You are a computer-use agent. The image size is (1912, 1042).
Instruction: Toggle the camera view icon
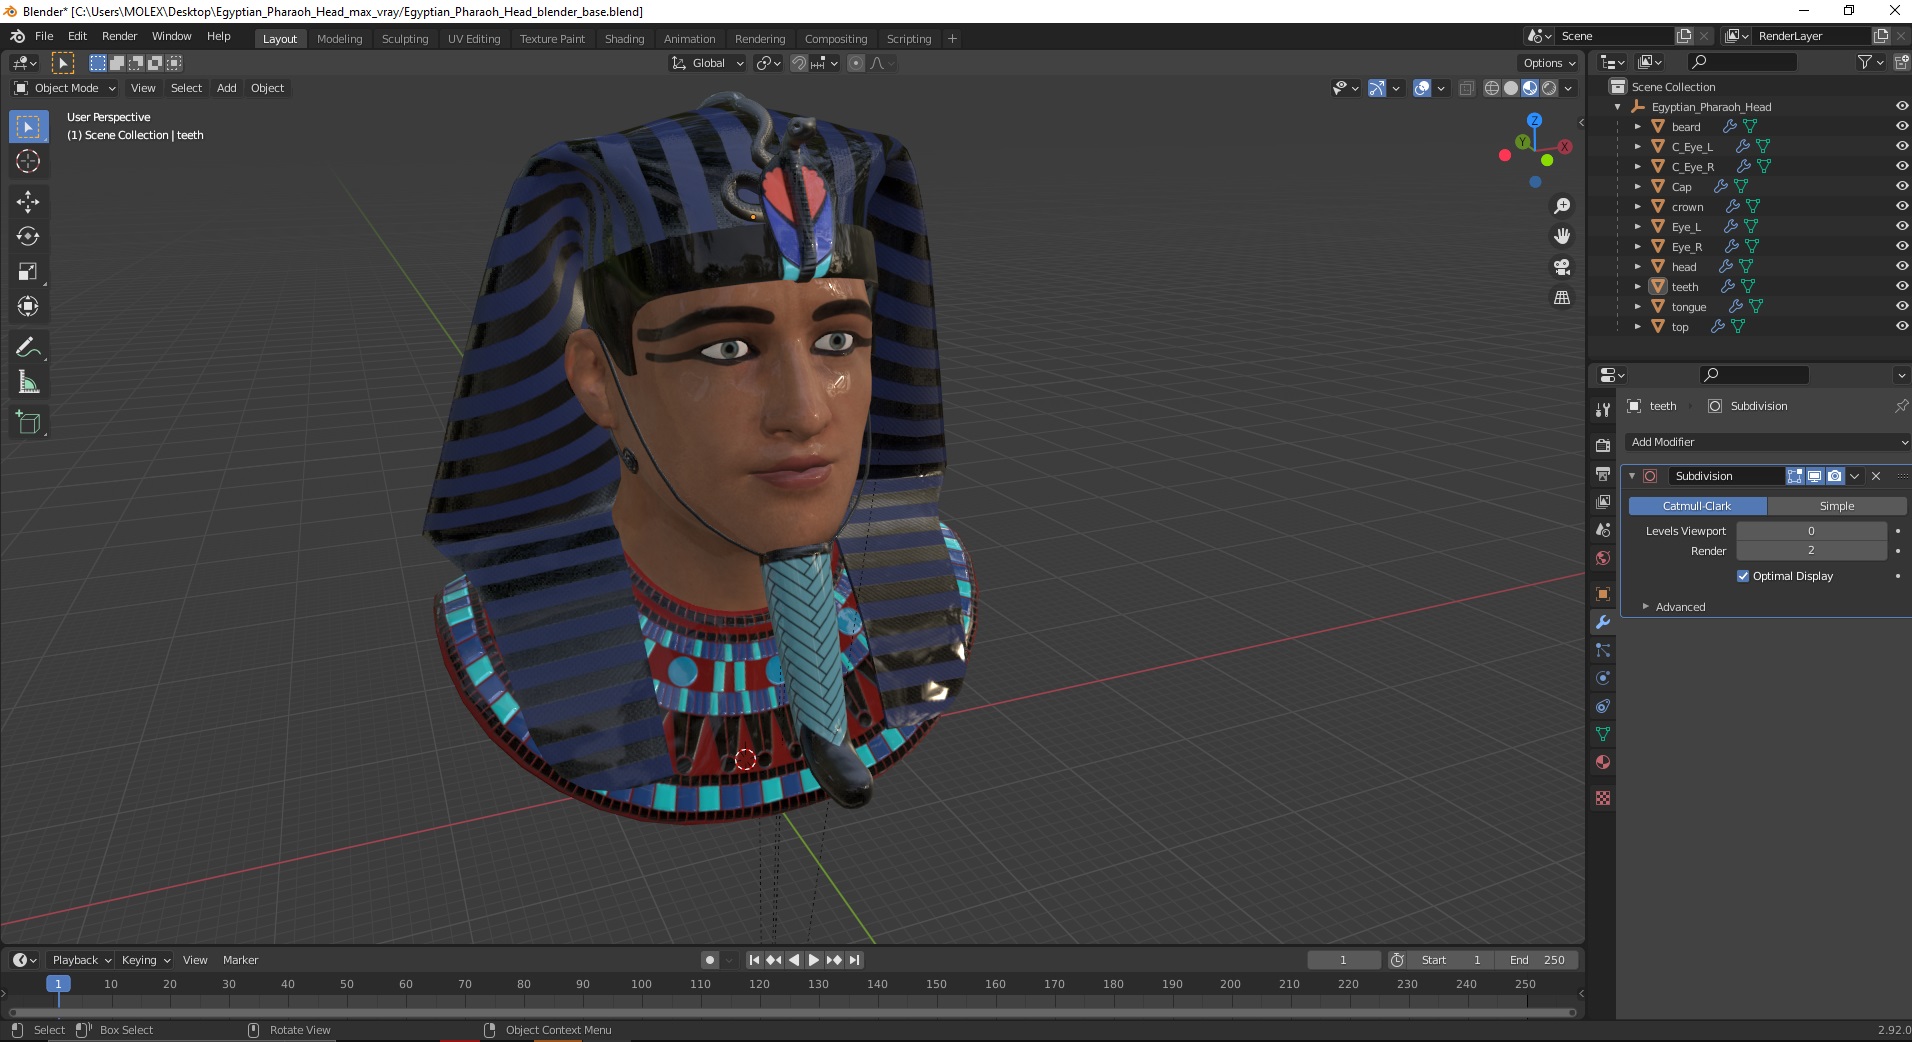point(1562,267)
